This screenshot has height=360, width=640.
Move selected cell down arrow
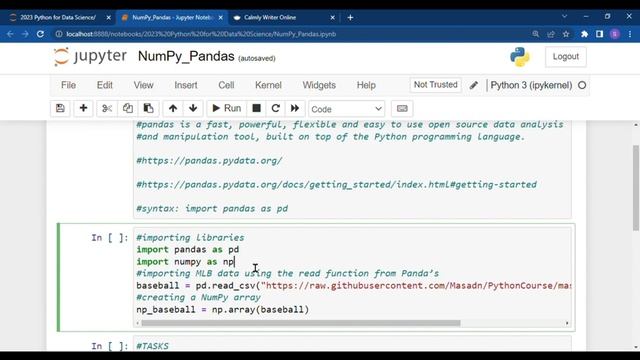193,109
